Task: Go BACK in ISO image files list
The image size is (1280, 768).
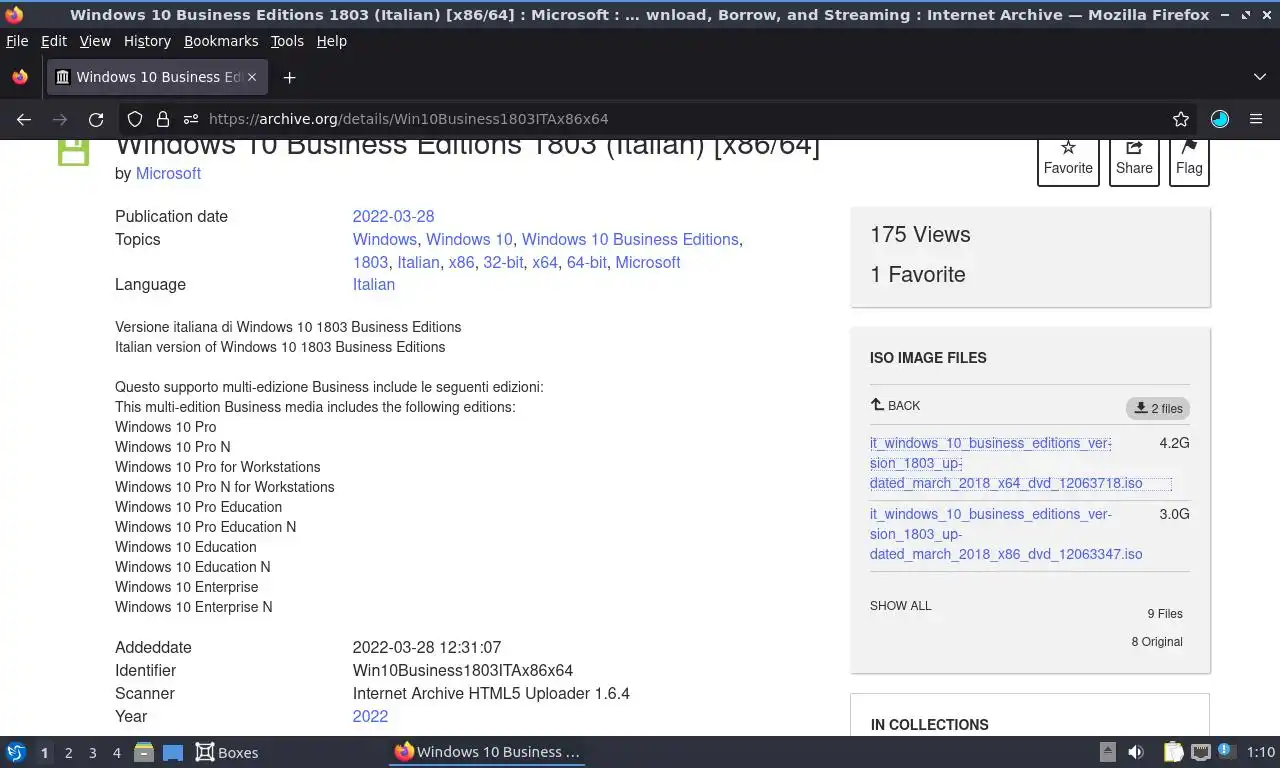Action: coord(896,405)
